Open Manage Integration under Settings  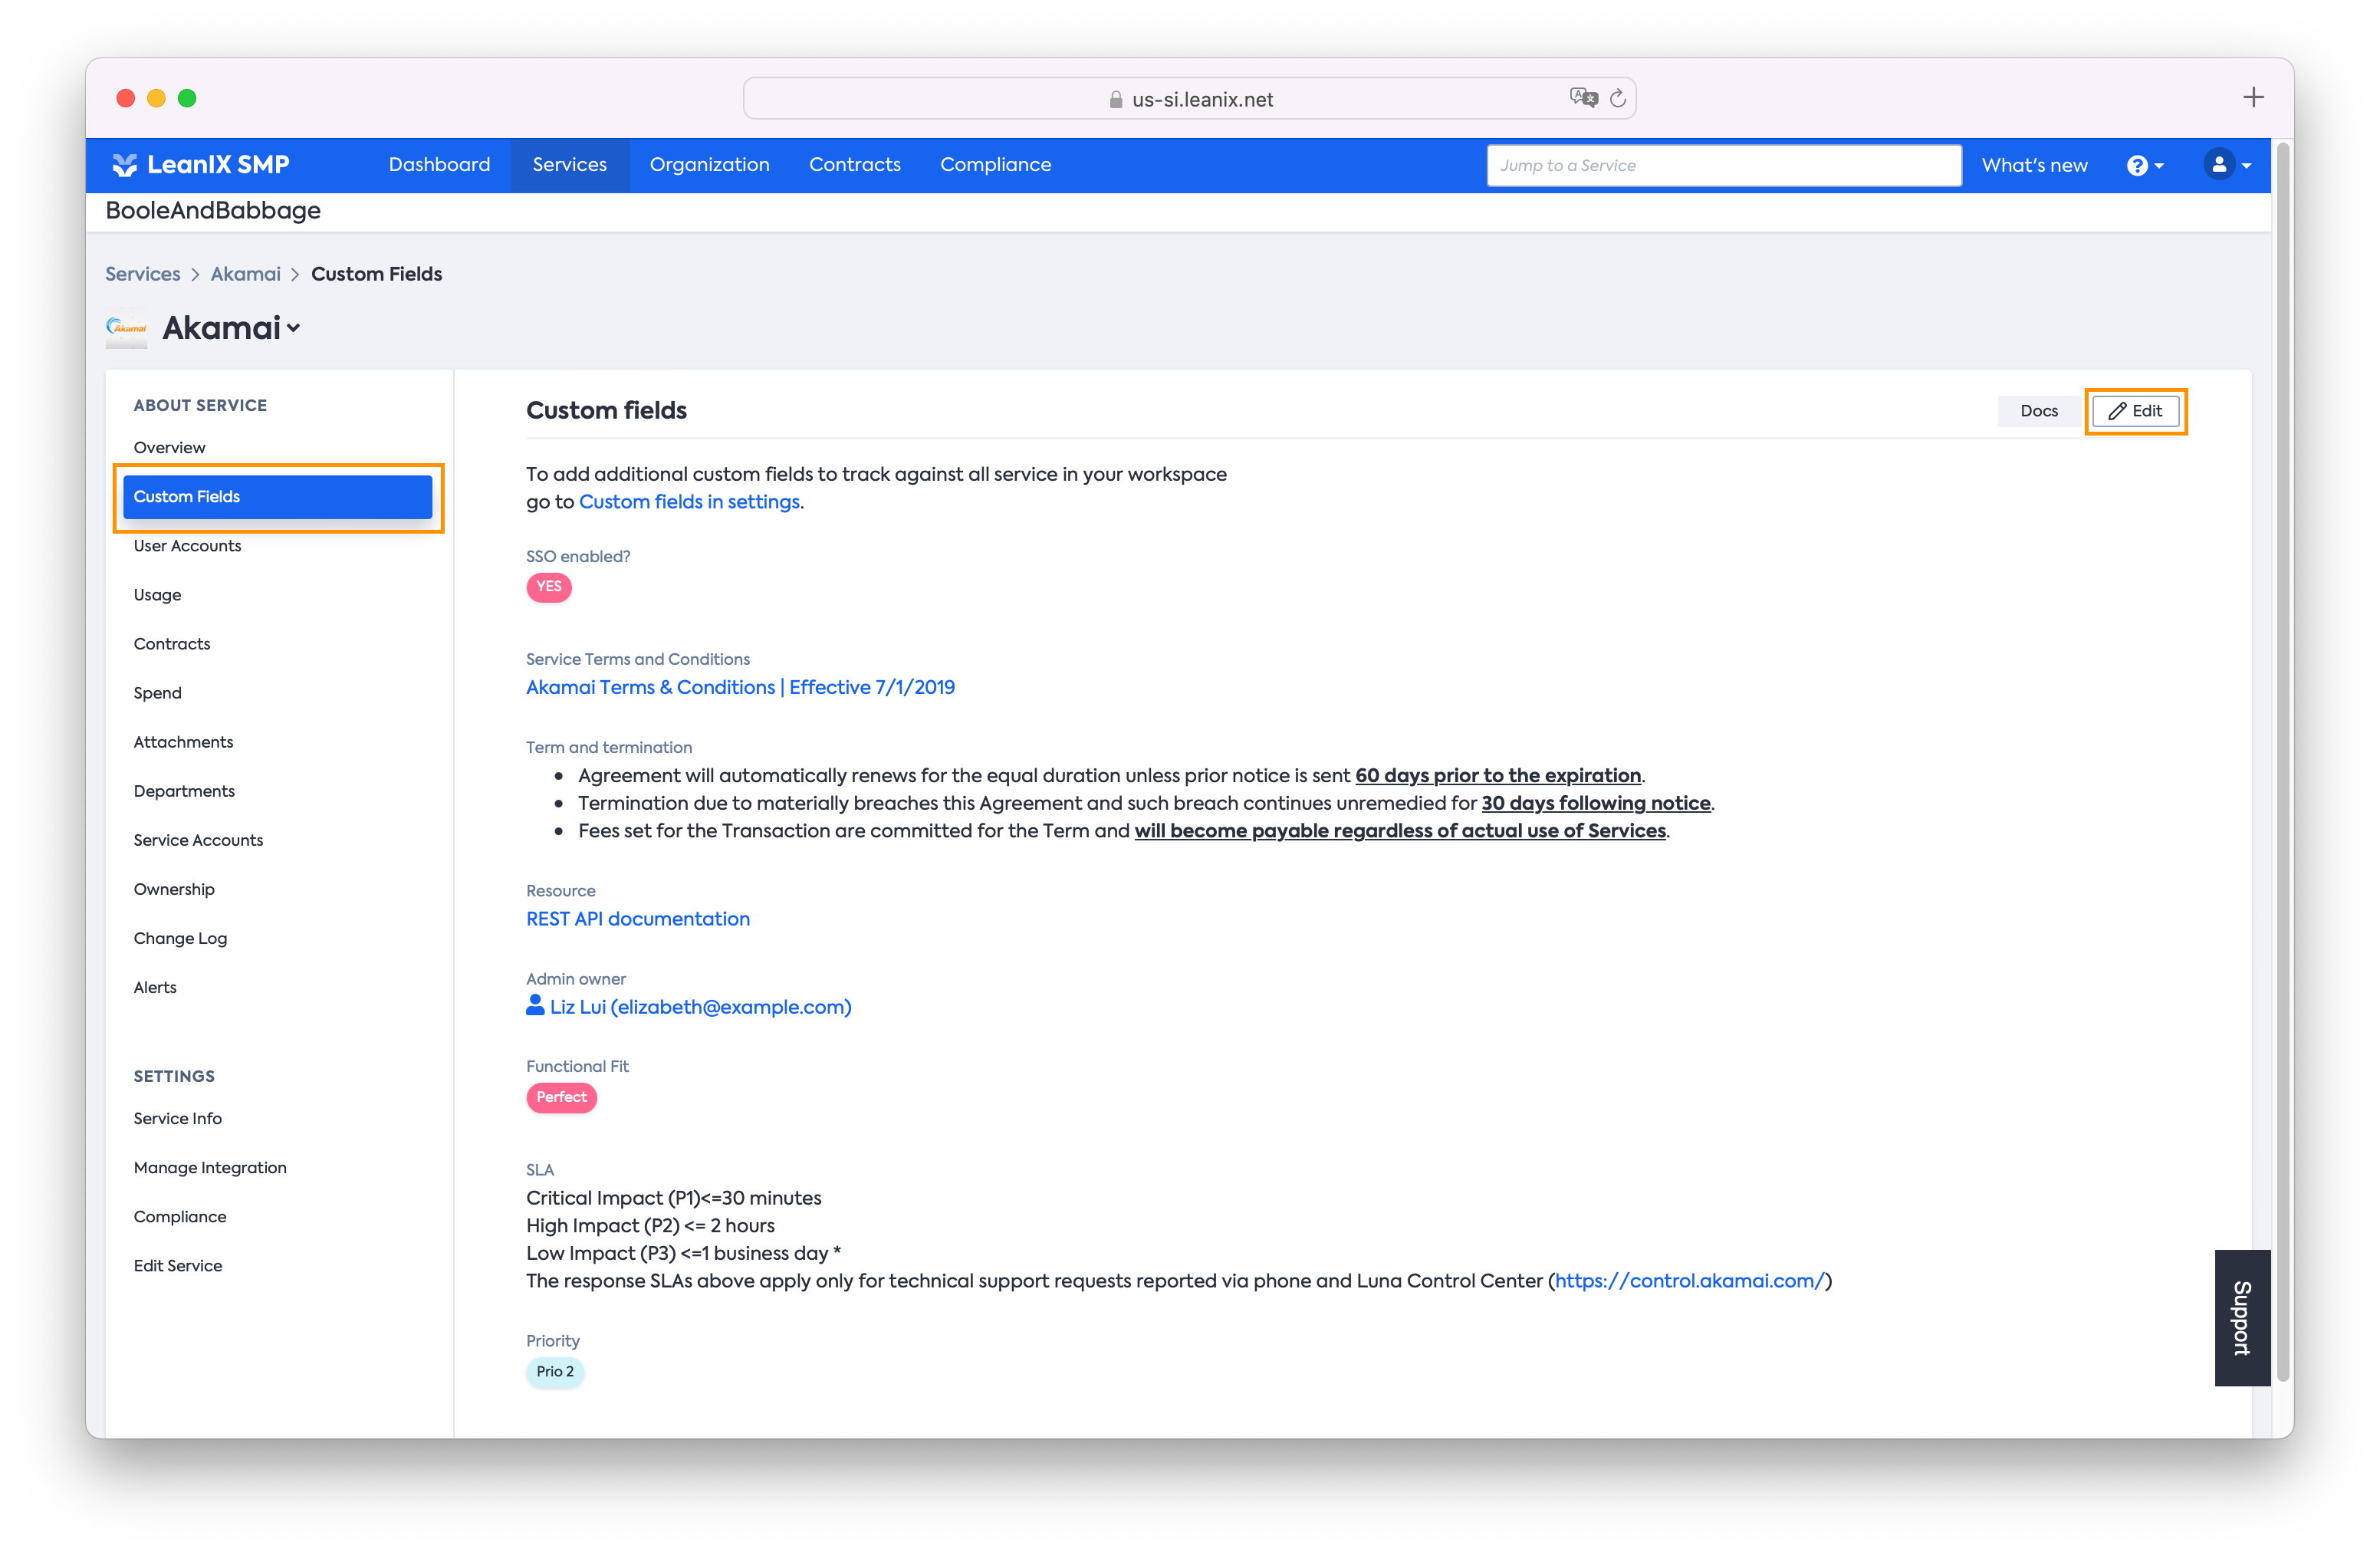210,1167
